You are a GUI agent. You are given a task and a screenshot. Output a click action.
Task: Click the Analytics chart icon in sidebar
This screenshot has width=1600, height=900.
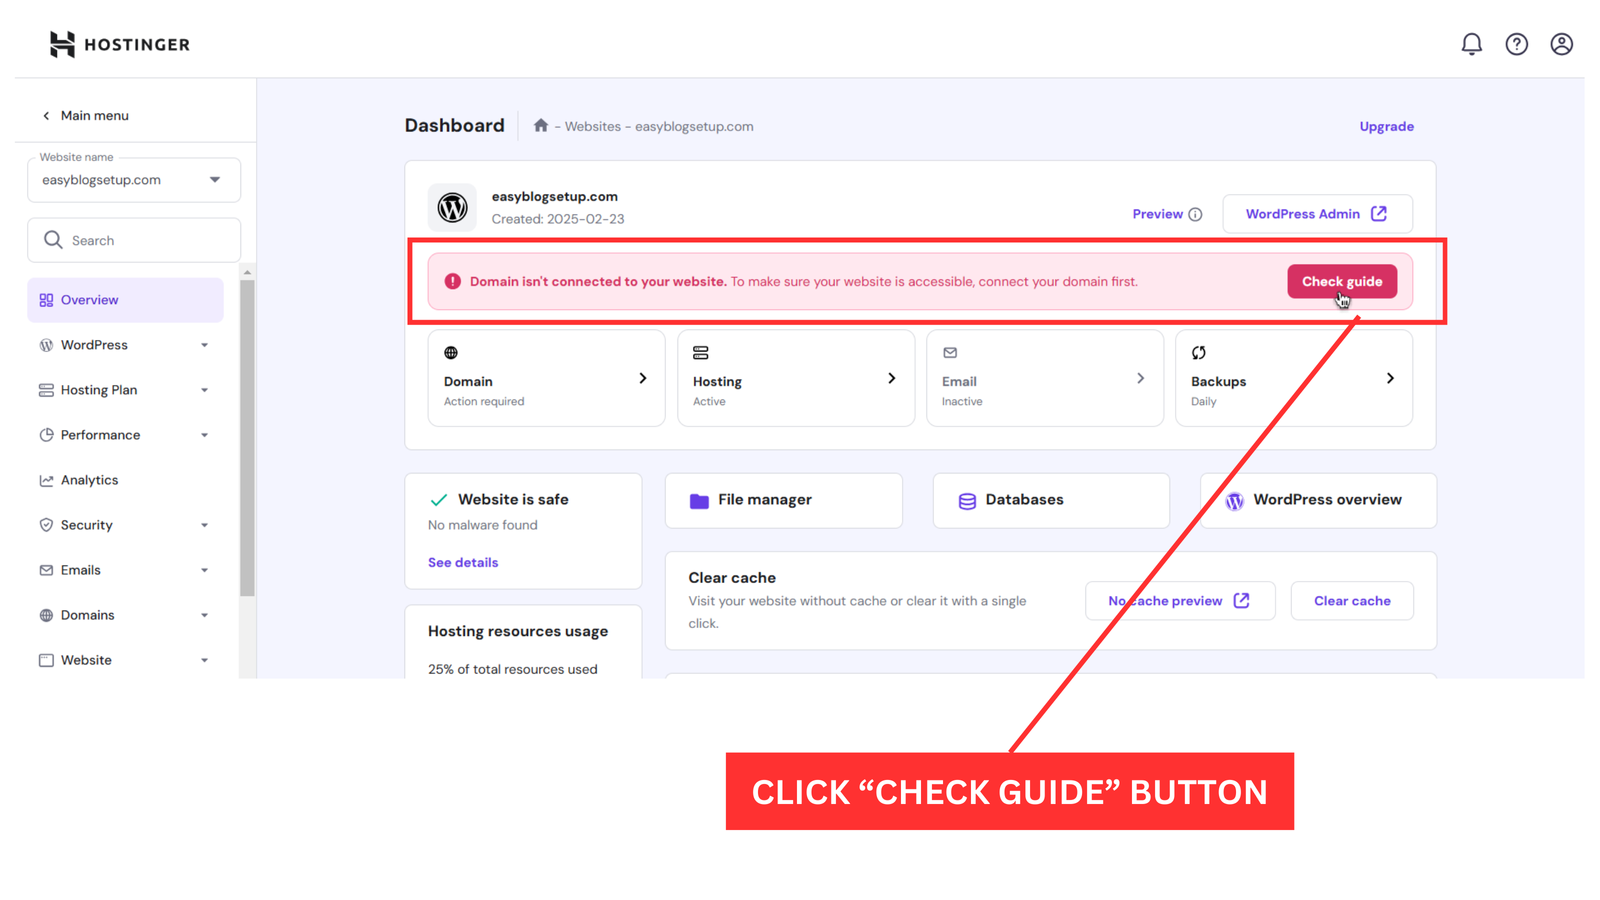coord(46,480)
